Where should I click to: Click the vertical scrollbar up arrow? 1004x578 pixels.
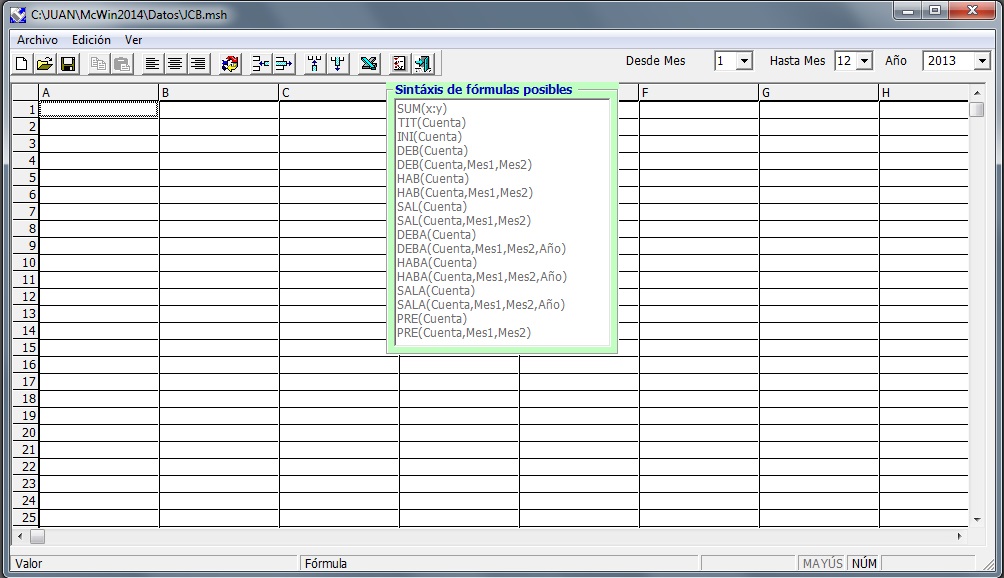coord(977,93)
